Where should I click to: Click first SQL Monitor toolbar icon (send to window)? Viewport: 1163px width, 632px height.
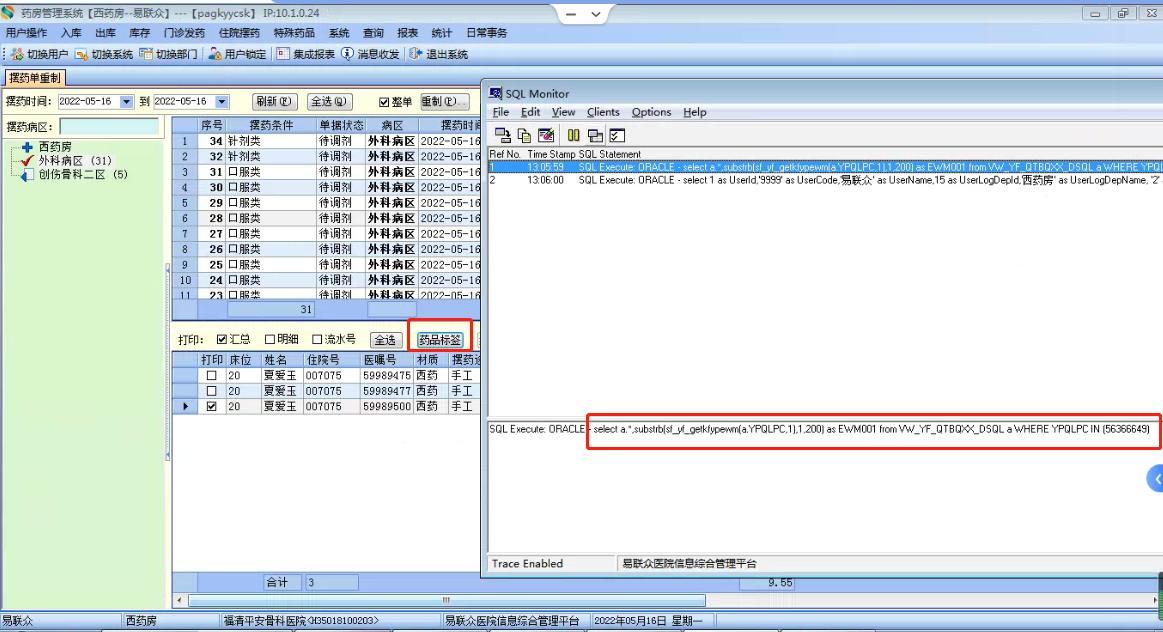tap(502, 135)
